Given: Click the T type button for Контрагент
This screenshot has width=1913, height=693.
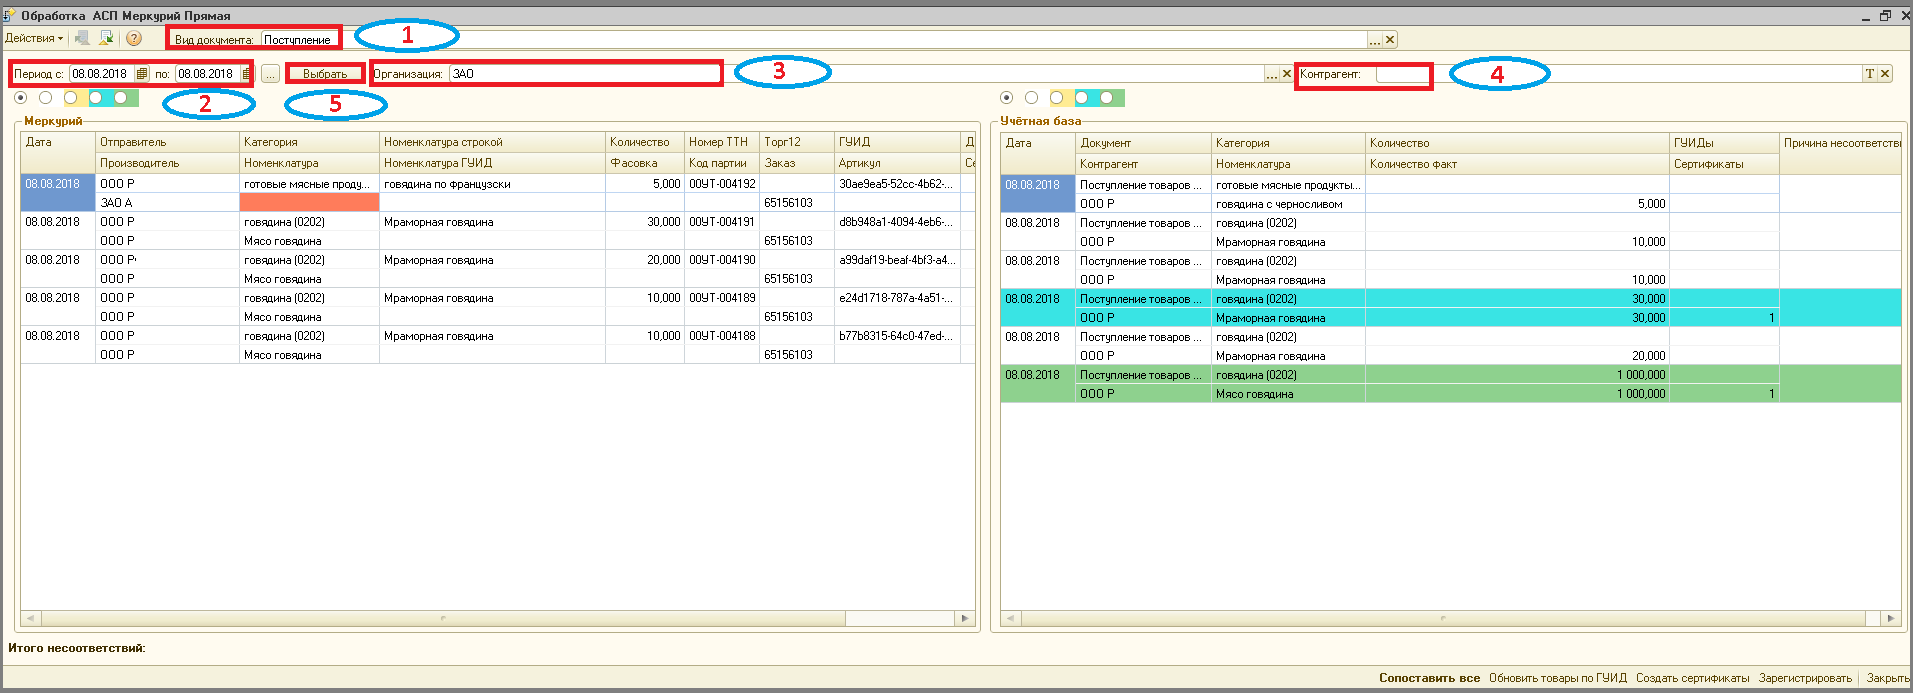Looking at the screenshot, I should (x=1869, y=74).
